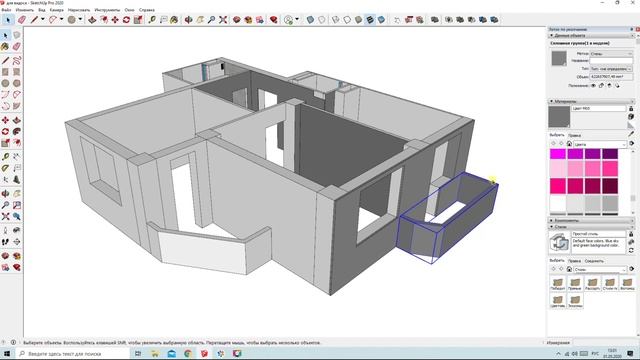Toggle the hidden eye icon in entity info
The width and height of the screenshot is (640, 360).
(593, 86)
